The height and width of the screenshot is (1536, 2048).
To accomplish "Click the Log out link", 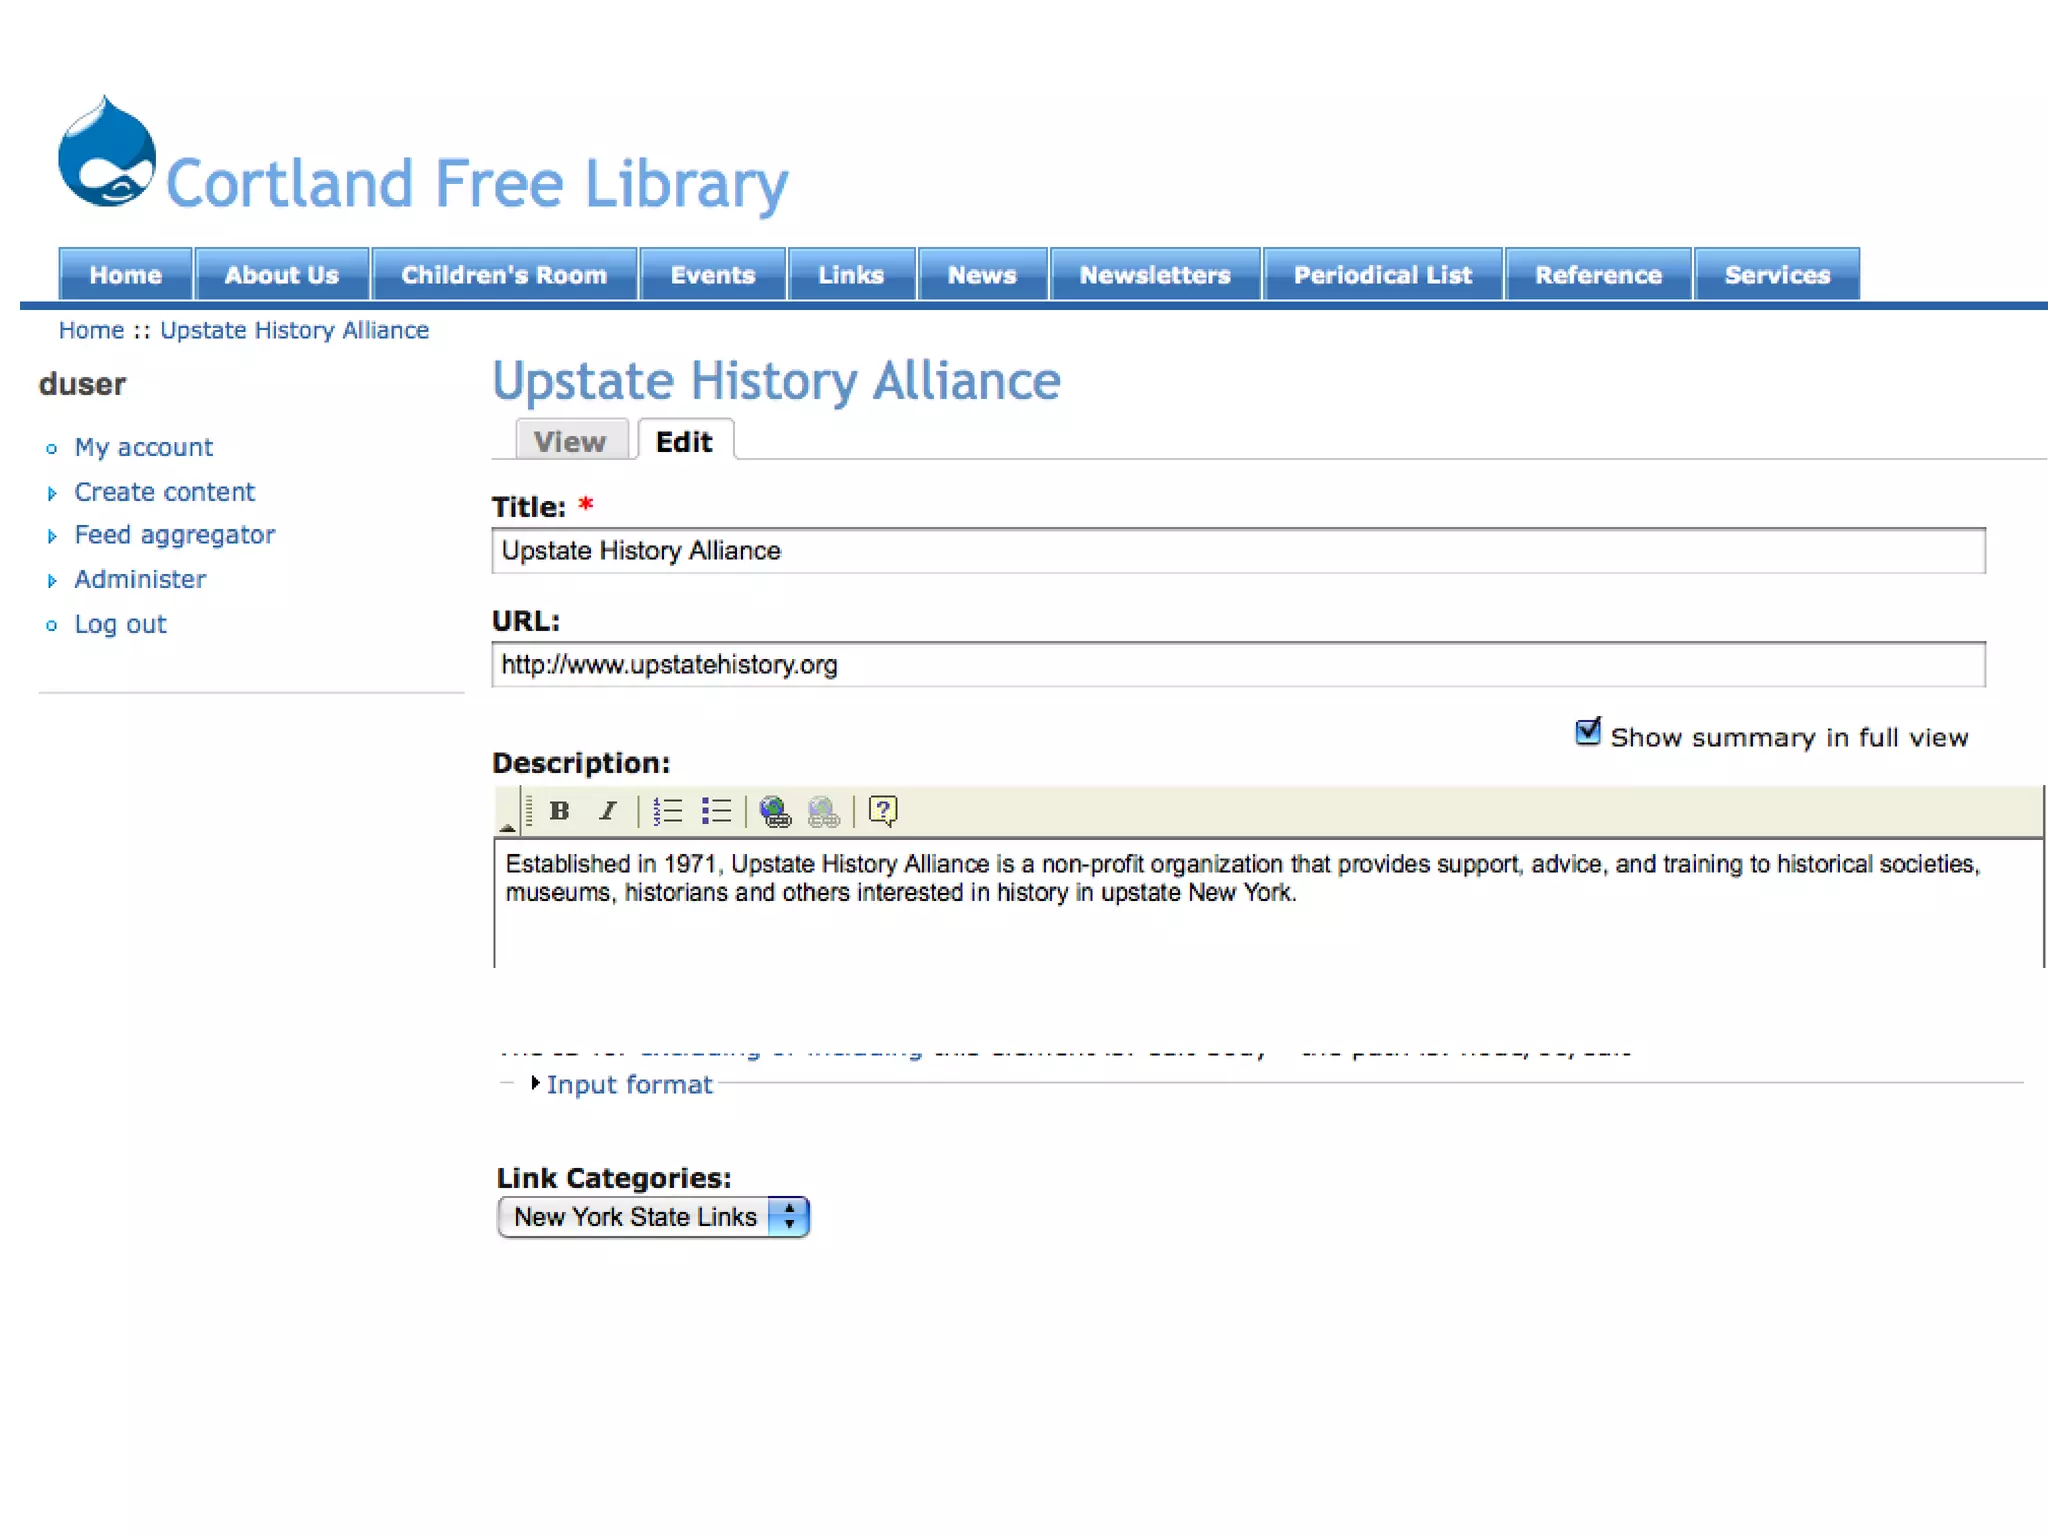I will 120,624.
